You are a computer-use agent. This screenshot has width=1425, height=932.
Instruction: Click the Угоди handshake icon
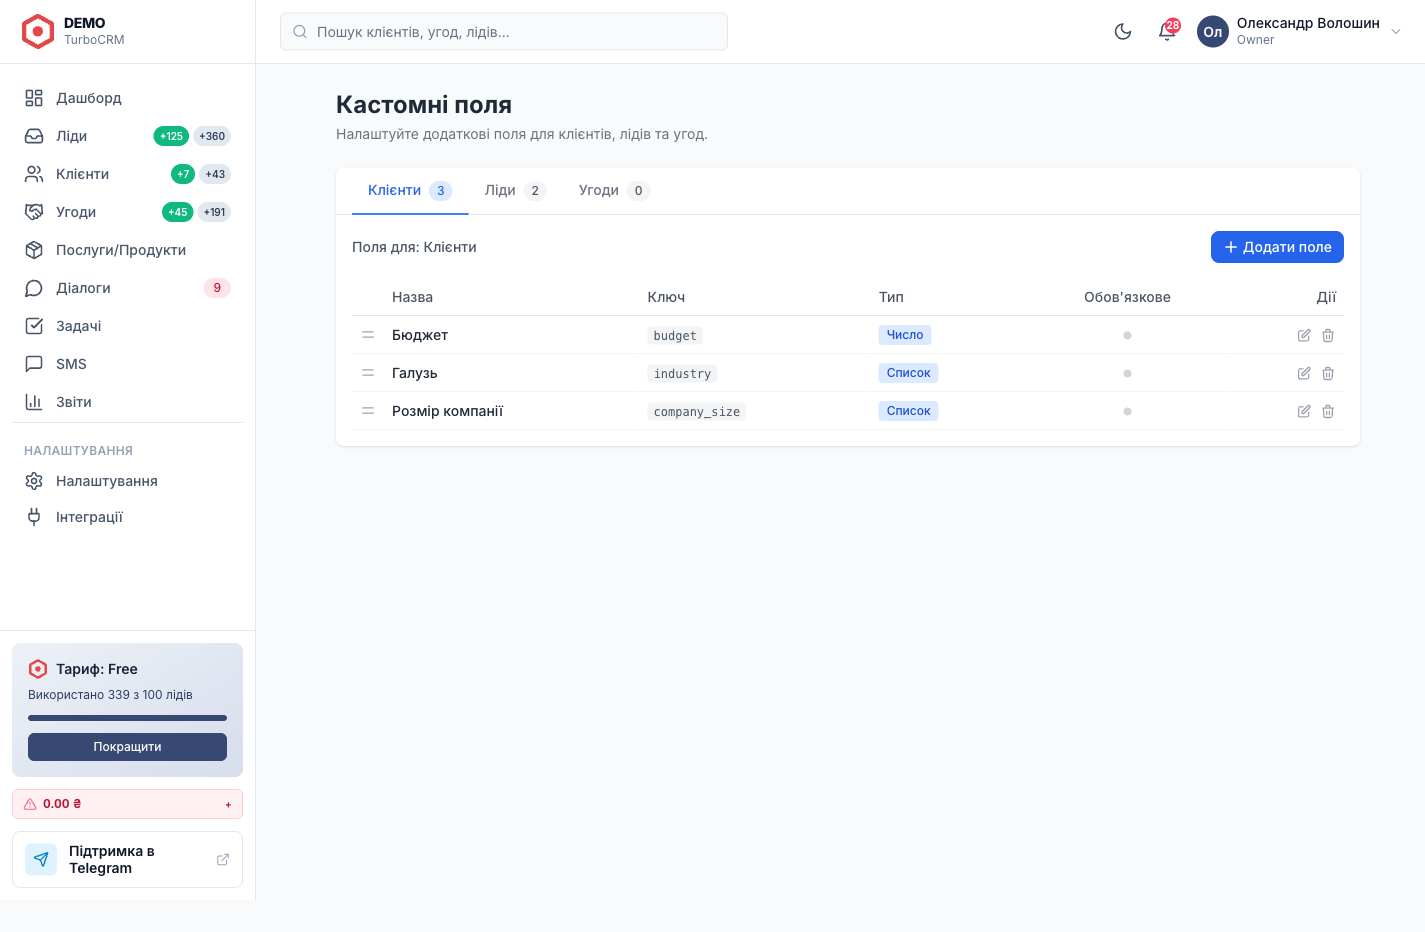click(x=34, y=212)
